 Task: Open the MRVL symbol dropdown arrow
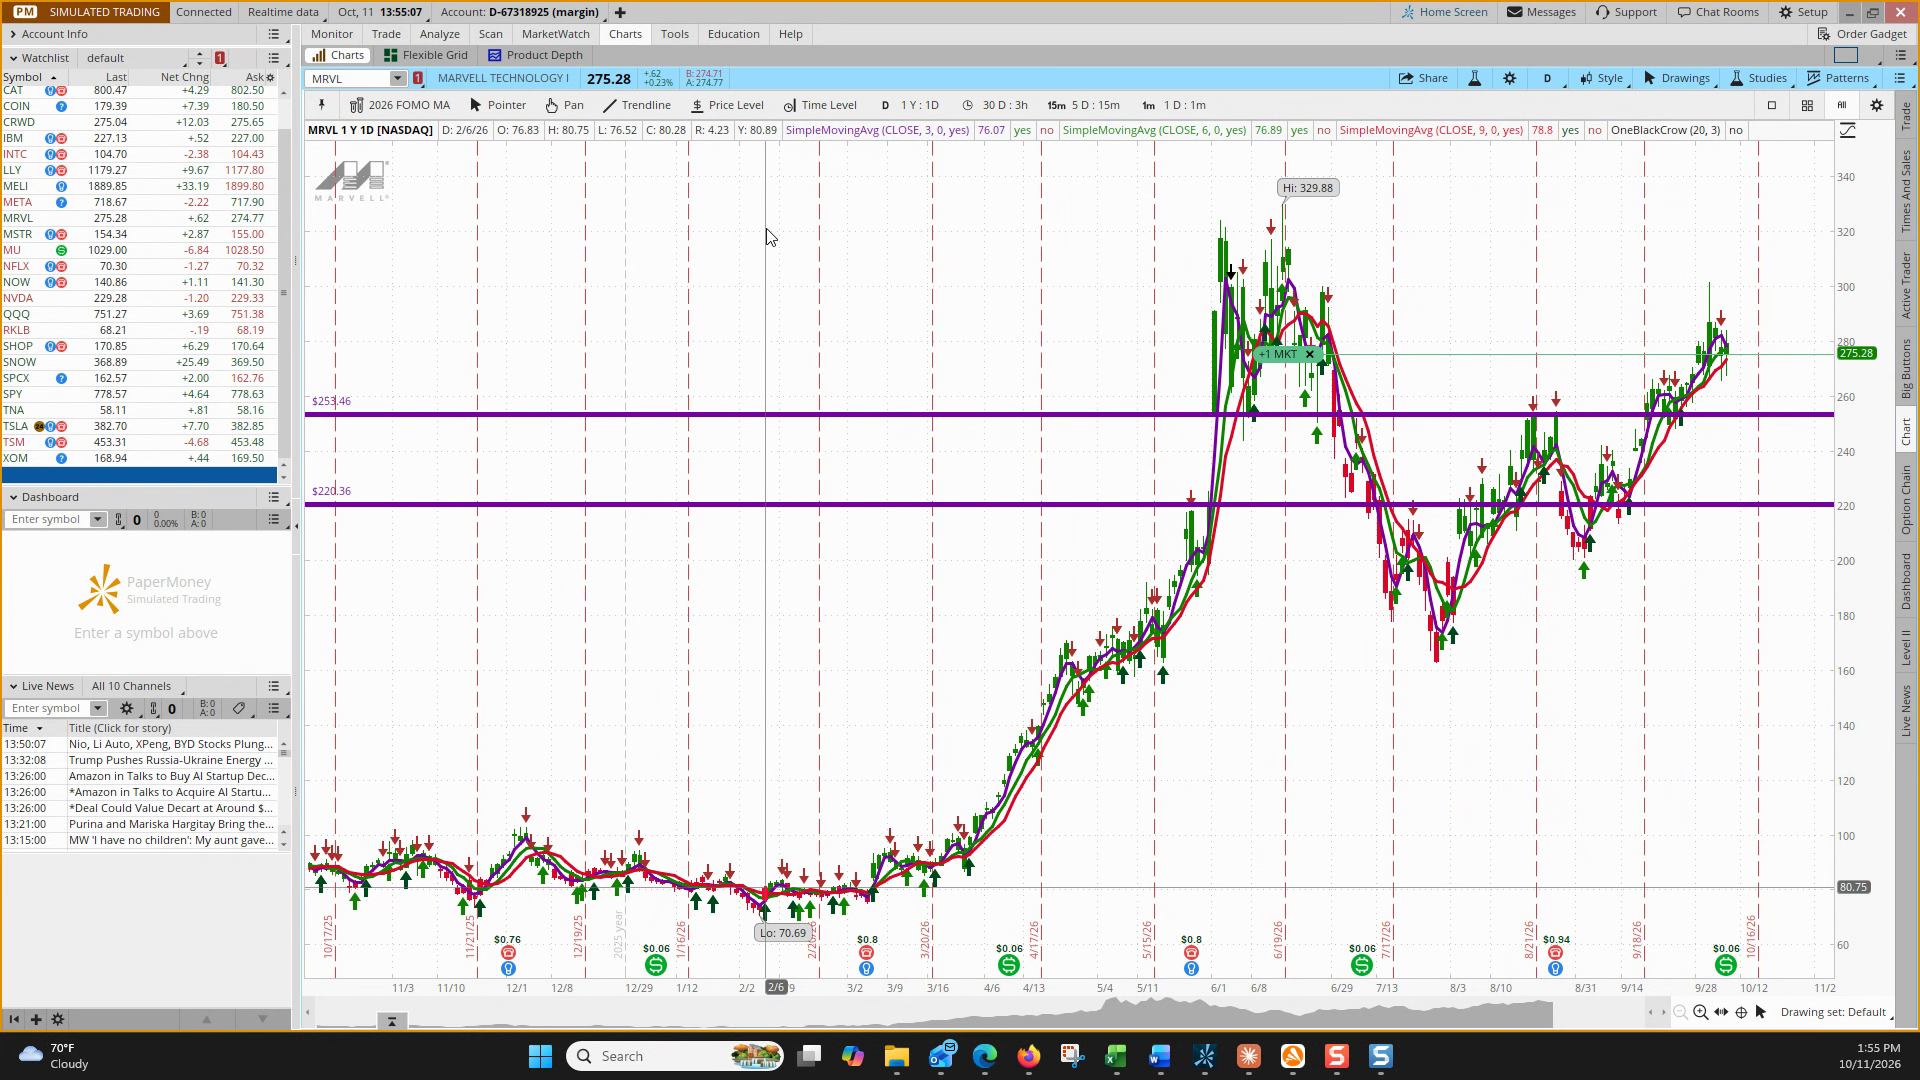[x=397, y=78]
